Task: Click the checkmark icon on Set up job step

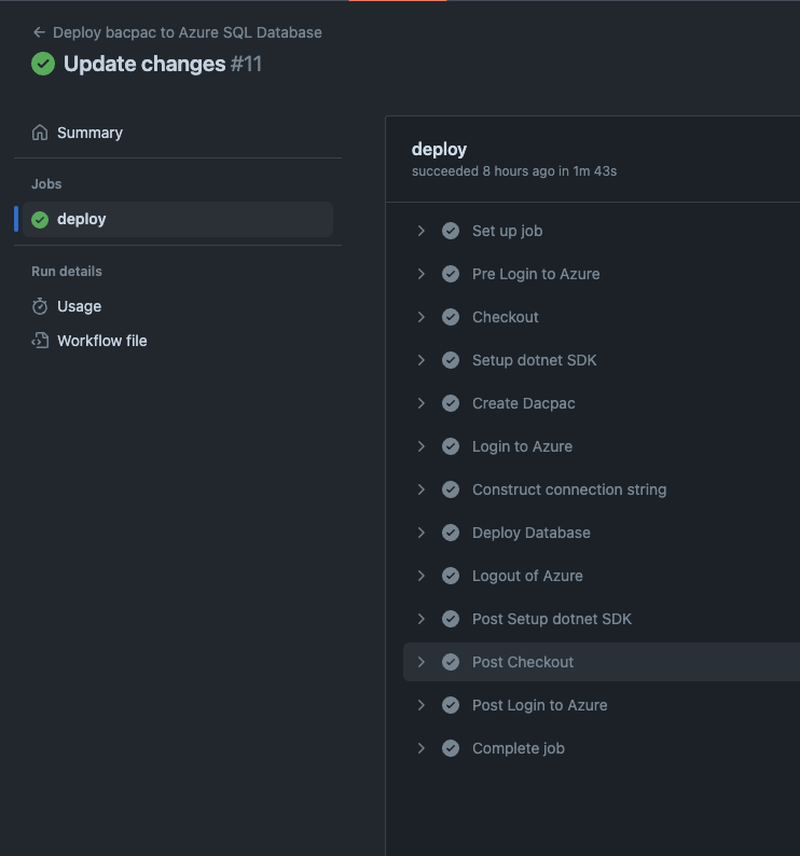Action: click(451, 230)
